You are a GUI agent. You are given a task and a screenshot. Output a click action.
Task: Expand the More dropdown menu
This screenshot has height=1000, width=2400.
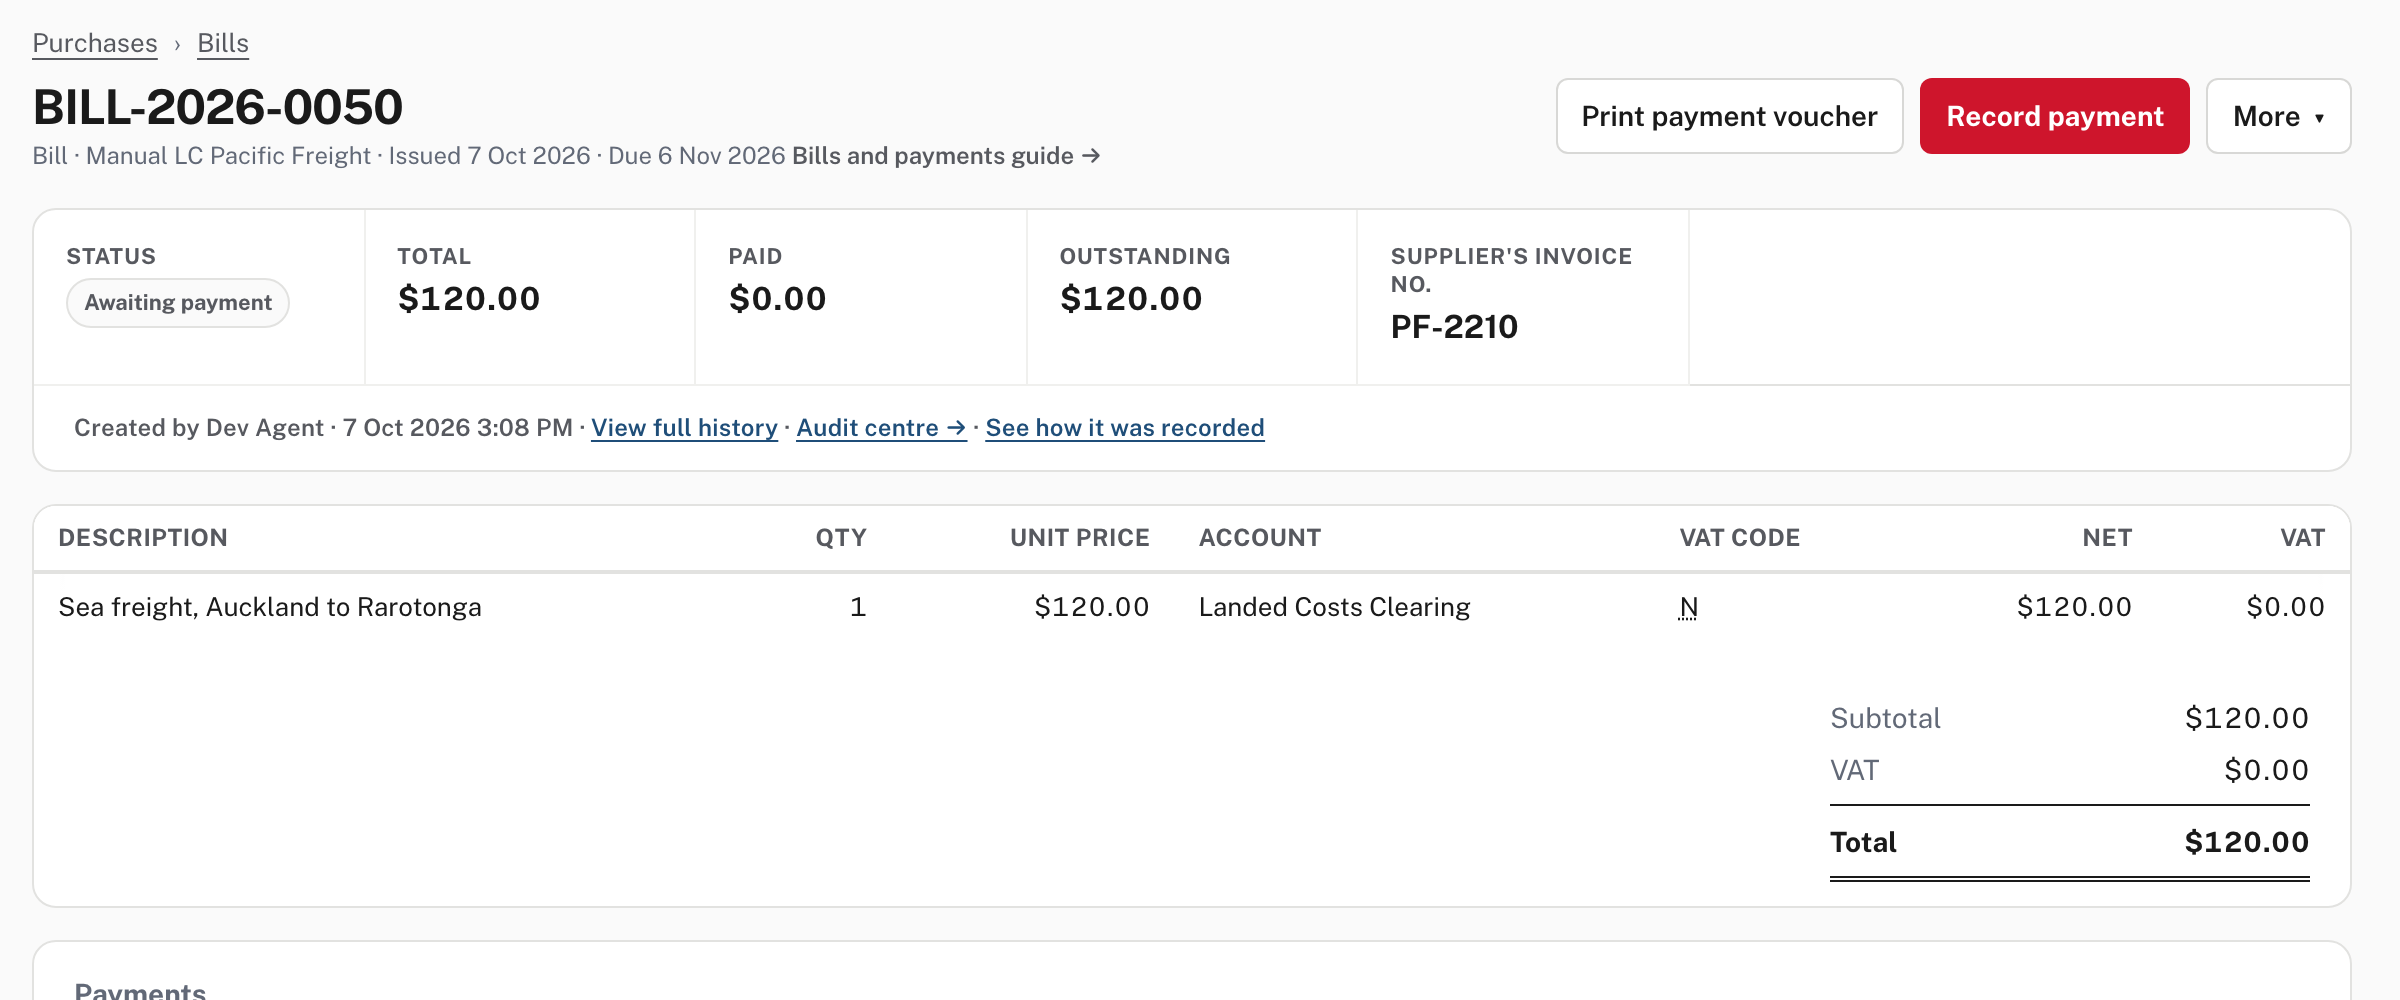[x=2279, y=116]
